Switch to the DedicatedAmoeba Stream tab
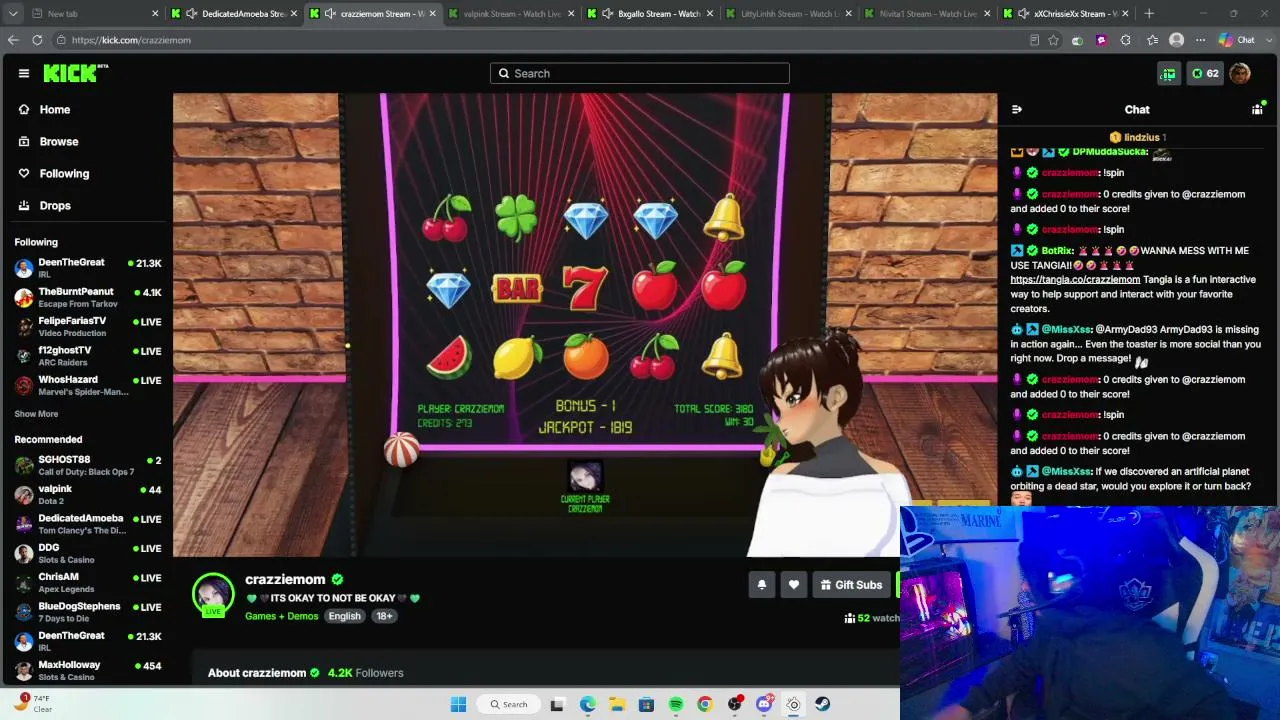1280x720 pixels. 235,14
